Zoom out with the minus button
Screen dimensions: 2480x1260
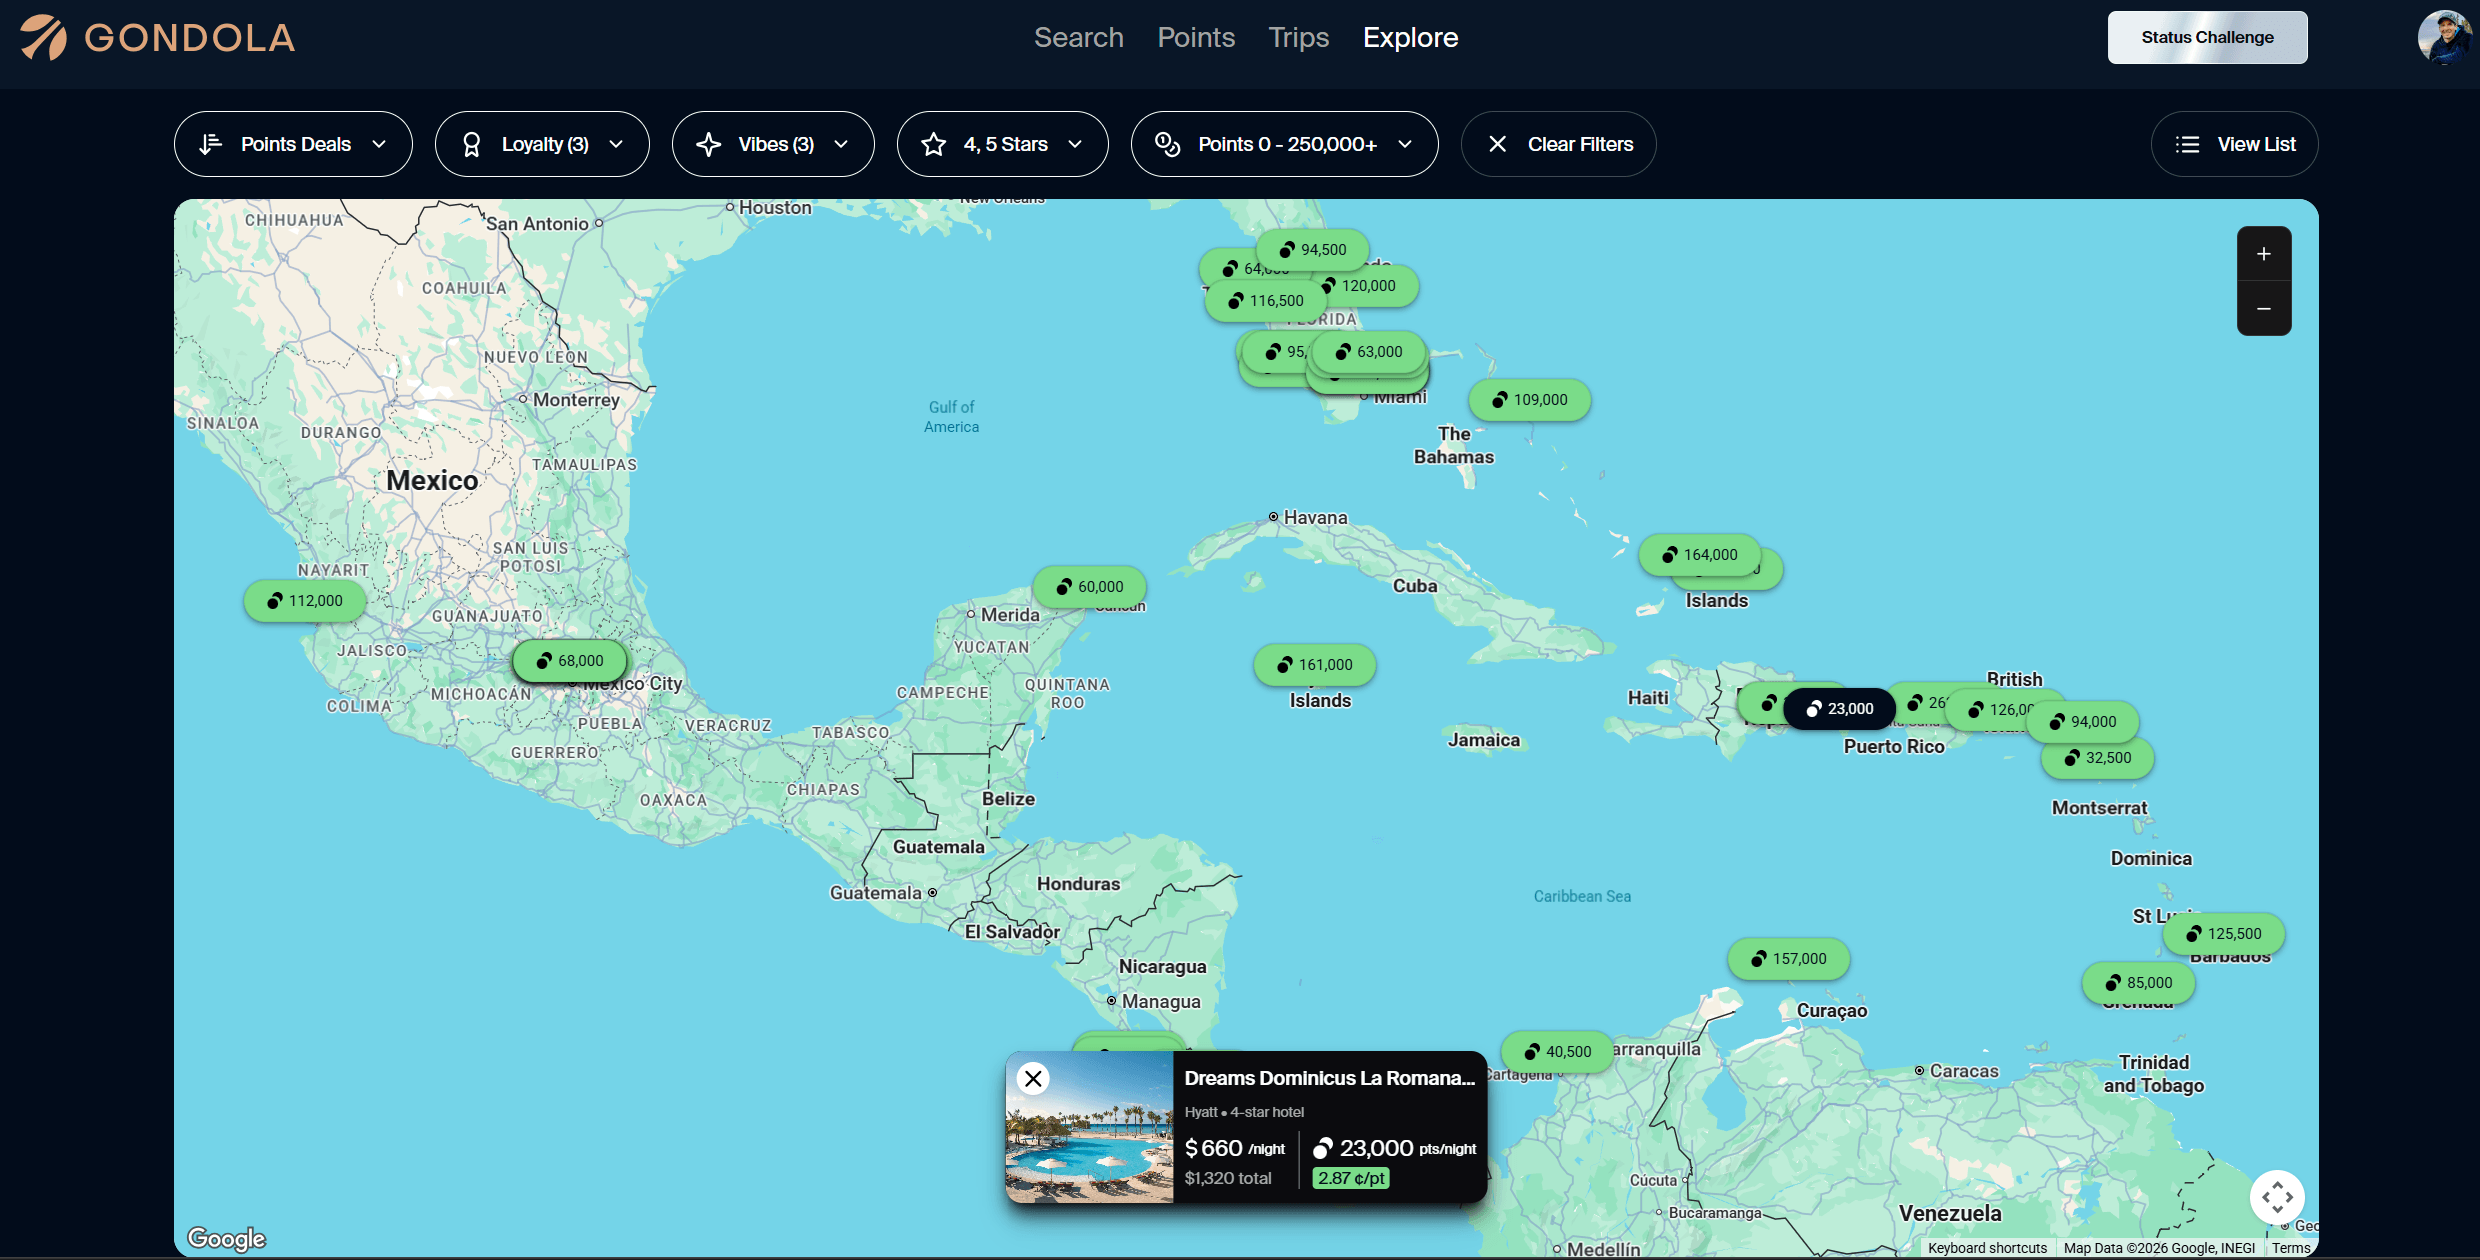2263,309
